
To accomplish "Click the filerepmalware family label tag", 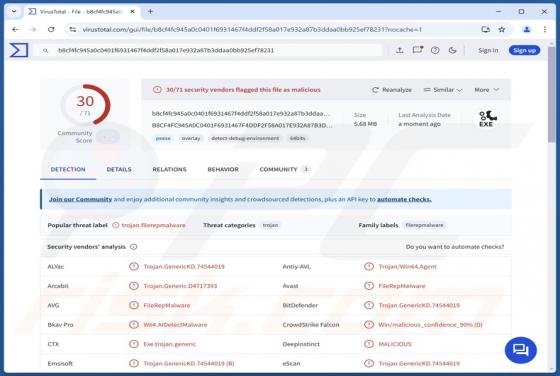I will click(424, 225).
